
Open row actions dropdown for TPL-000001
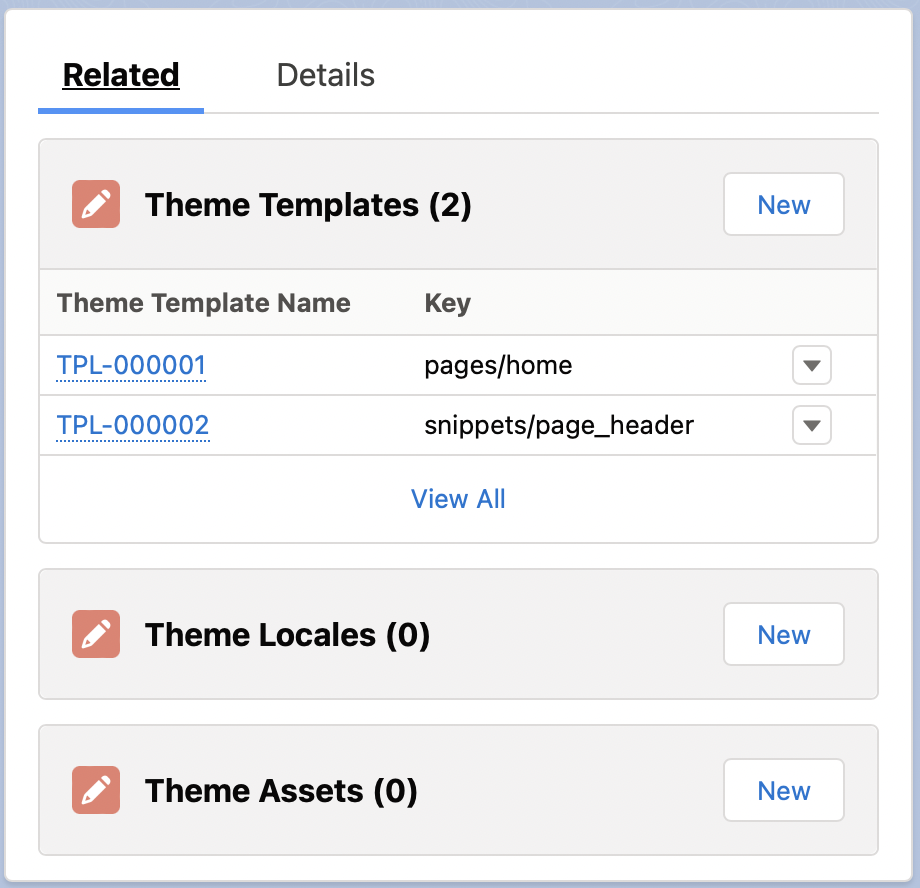click(811, 365)
